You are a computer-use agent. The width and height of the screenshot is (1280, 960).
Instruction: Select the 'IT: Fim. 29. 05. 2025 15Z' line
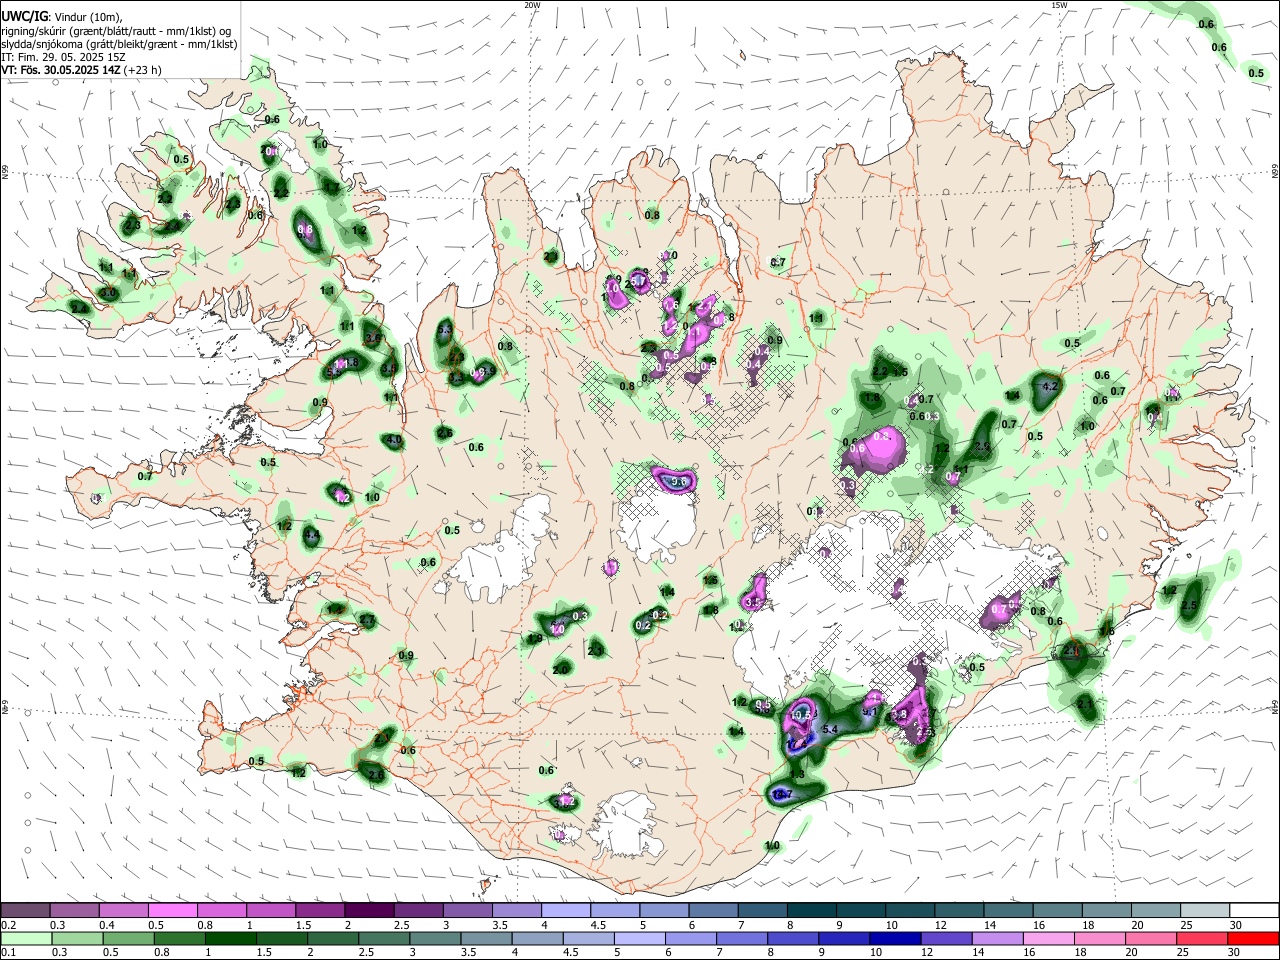63,57
